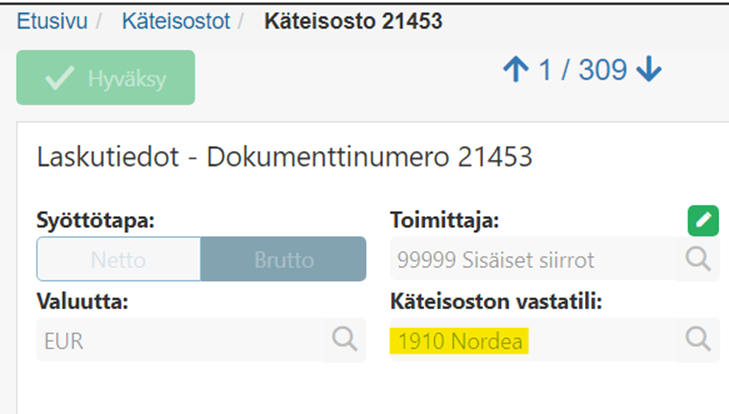Screen dimensions: 729x414
Task: Click the Käteisosto 21453 breadcrumb title
Action: tap(353, 21)
